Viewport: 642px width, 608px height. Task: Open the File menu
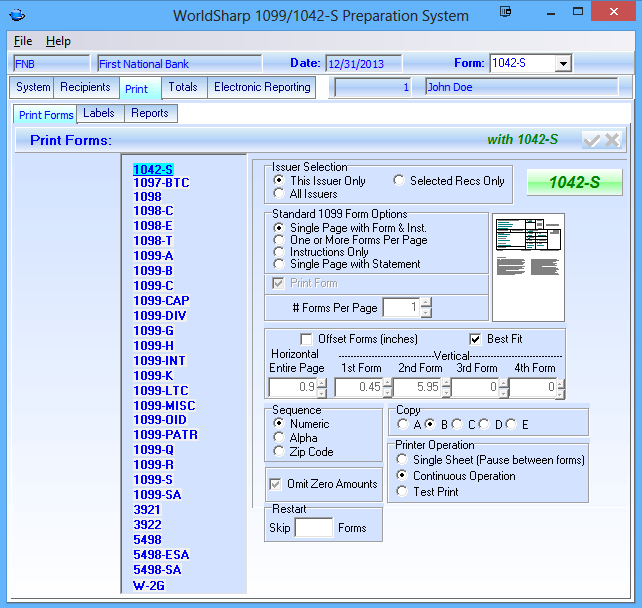coord(23,41)
